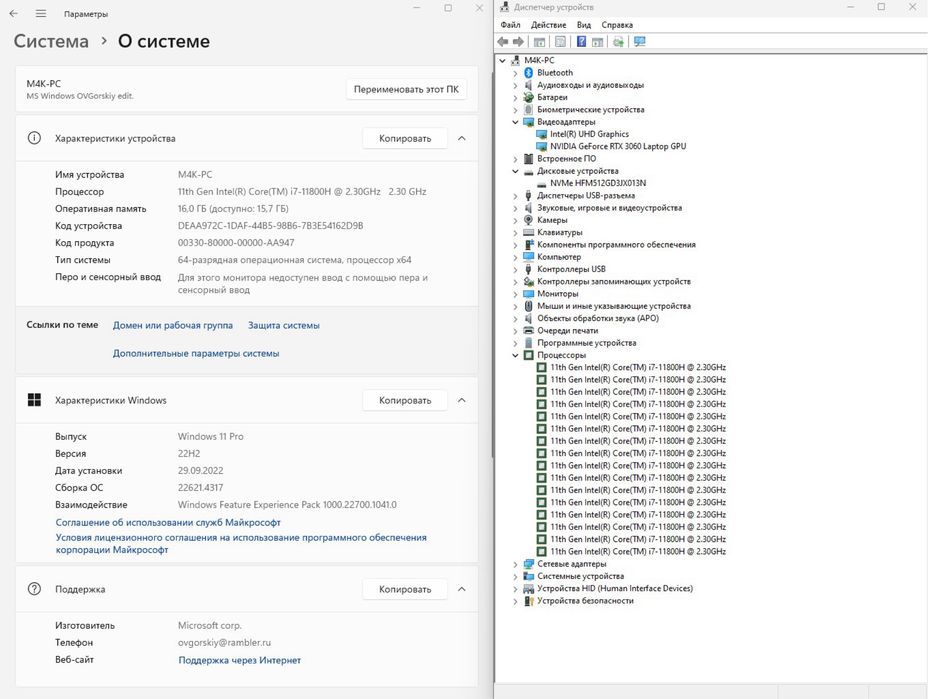Open Защита системы link
Screen dimensions: 928x699
click(x=283, y=326)
